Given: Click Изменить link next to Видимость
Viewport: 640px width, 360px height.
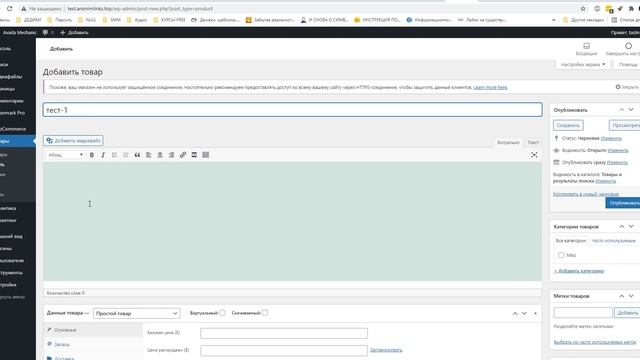Looking at the screenshot, I should pyautogui.click(x=618, y=151).
